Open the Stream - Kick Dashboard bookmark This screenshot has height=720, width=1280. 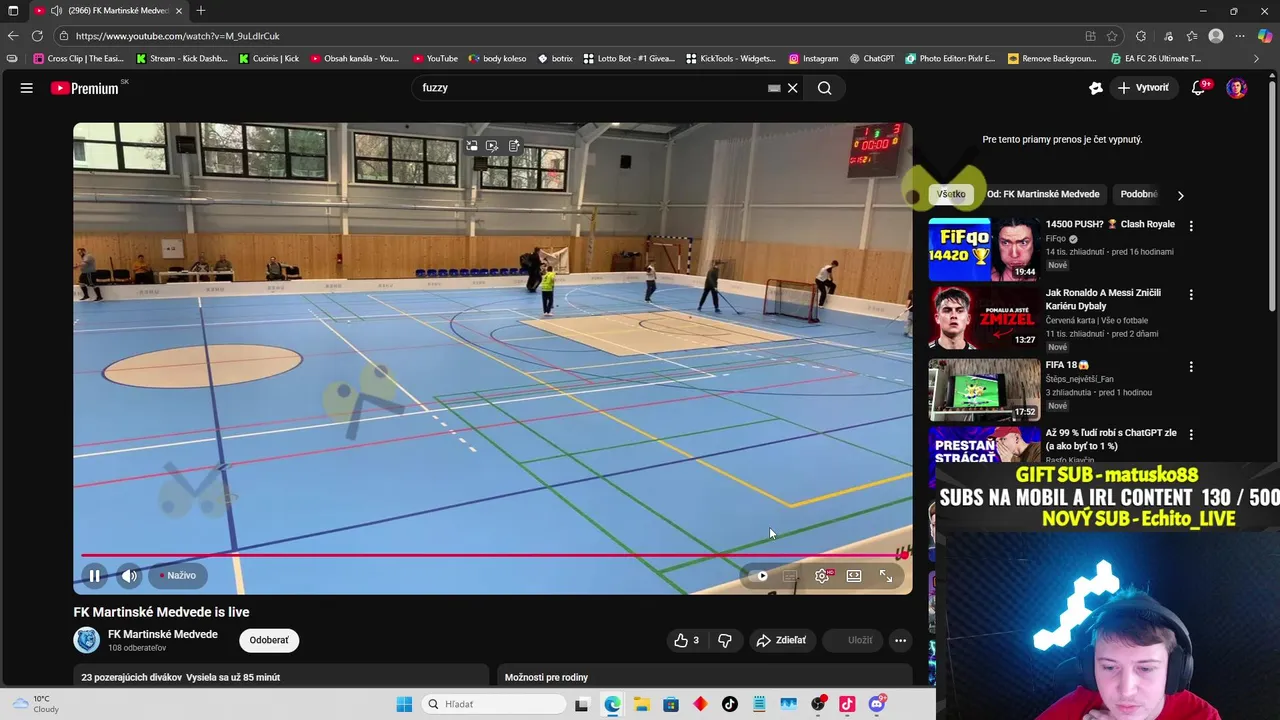[x=182, y=58]
